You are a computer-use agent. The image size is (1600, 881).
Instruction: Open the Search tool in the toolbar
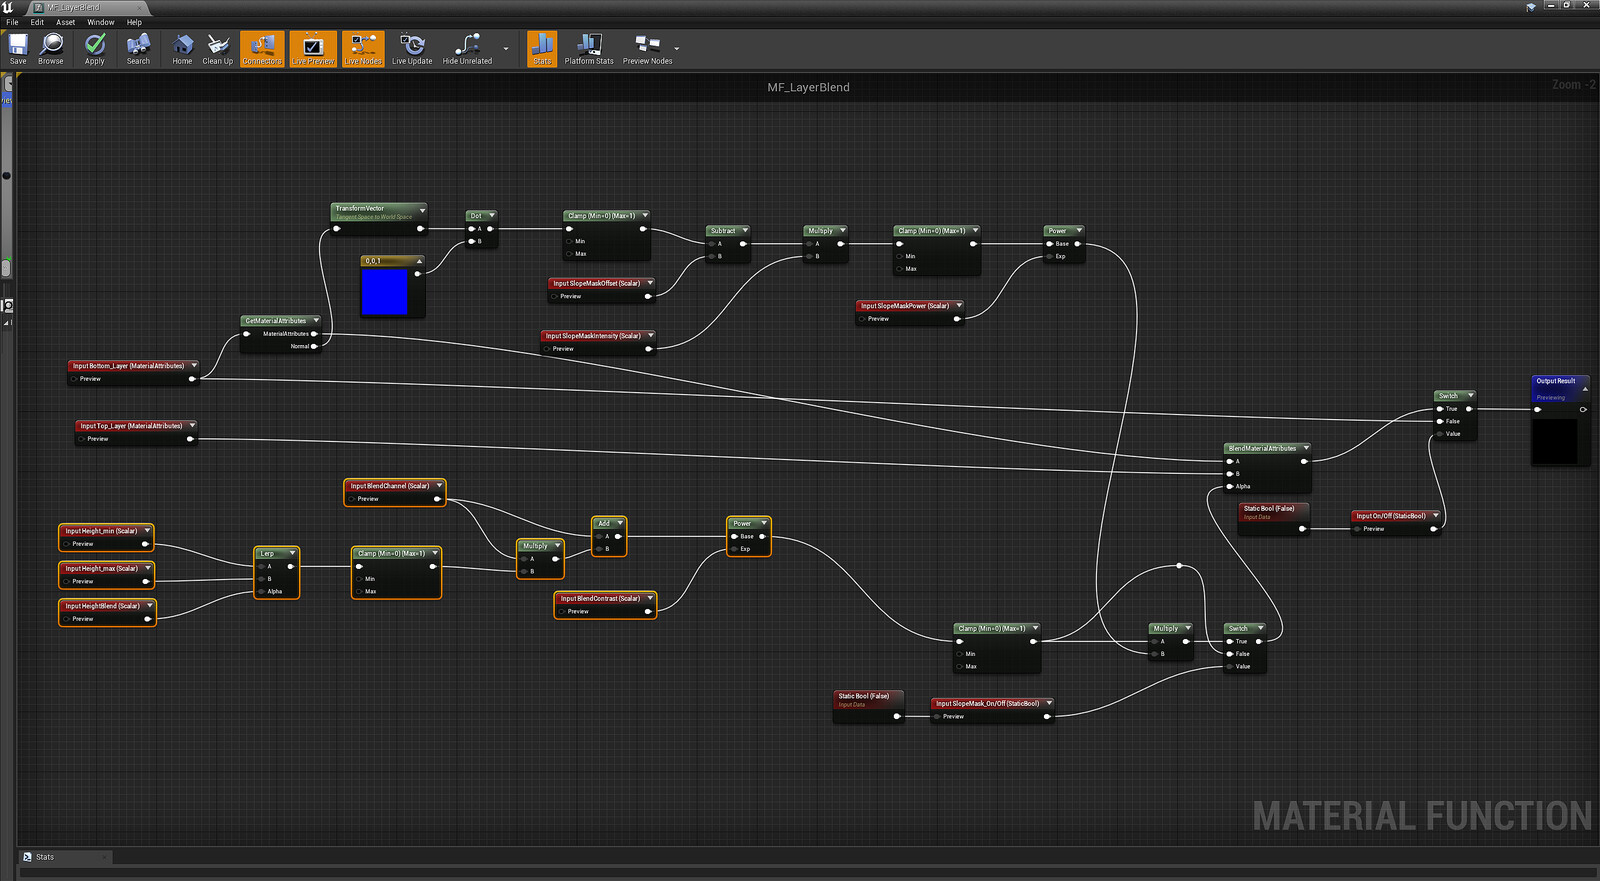138,48
